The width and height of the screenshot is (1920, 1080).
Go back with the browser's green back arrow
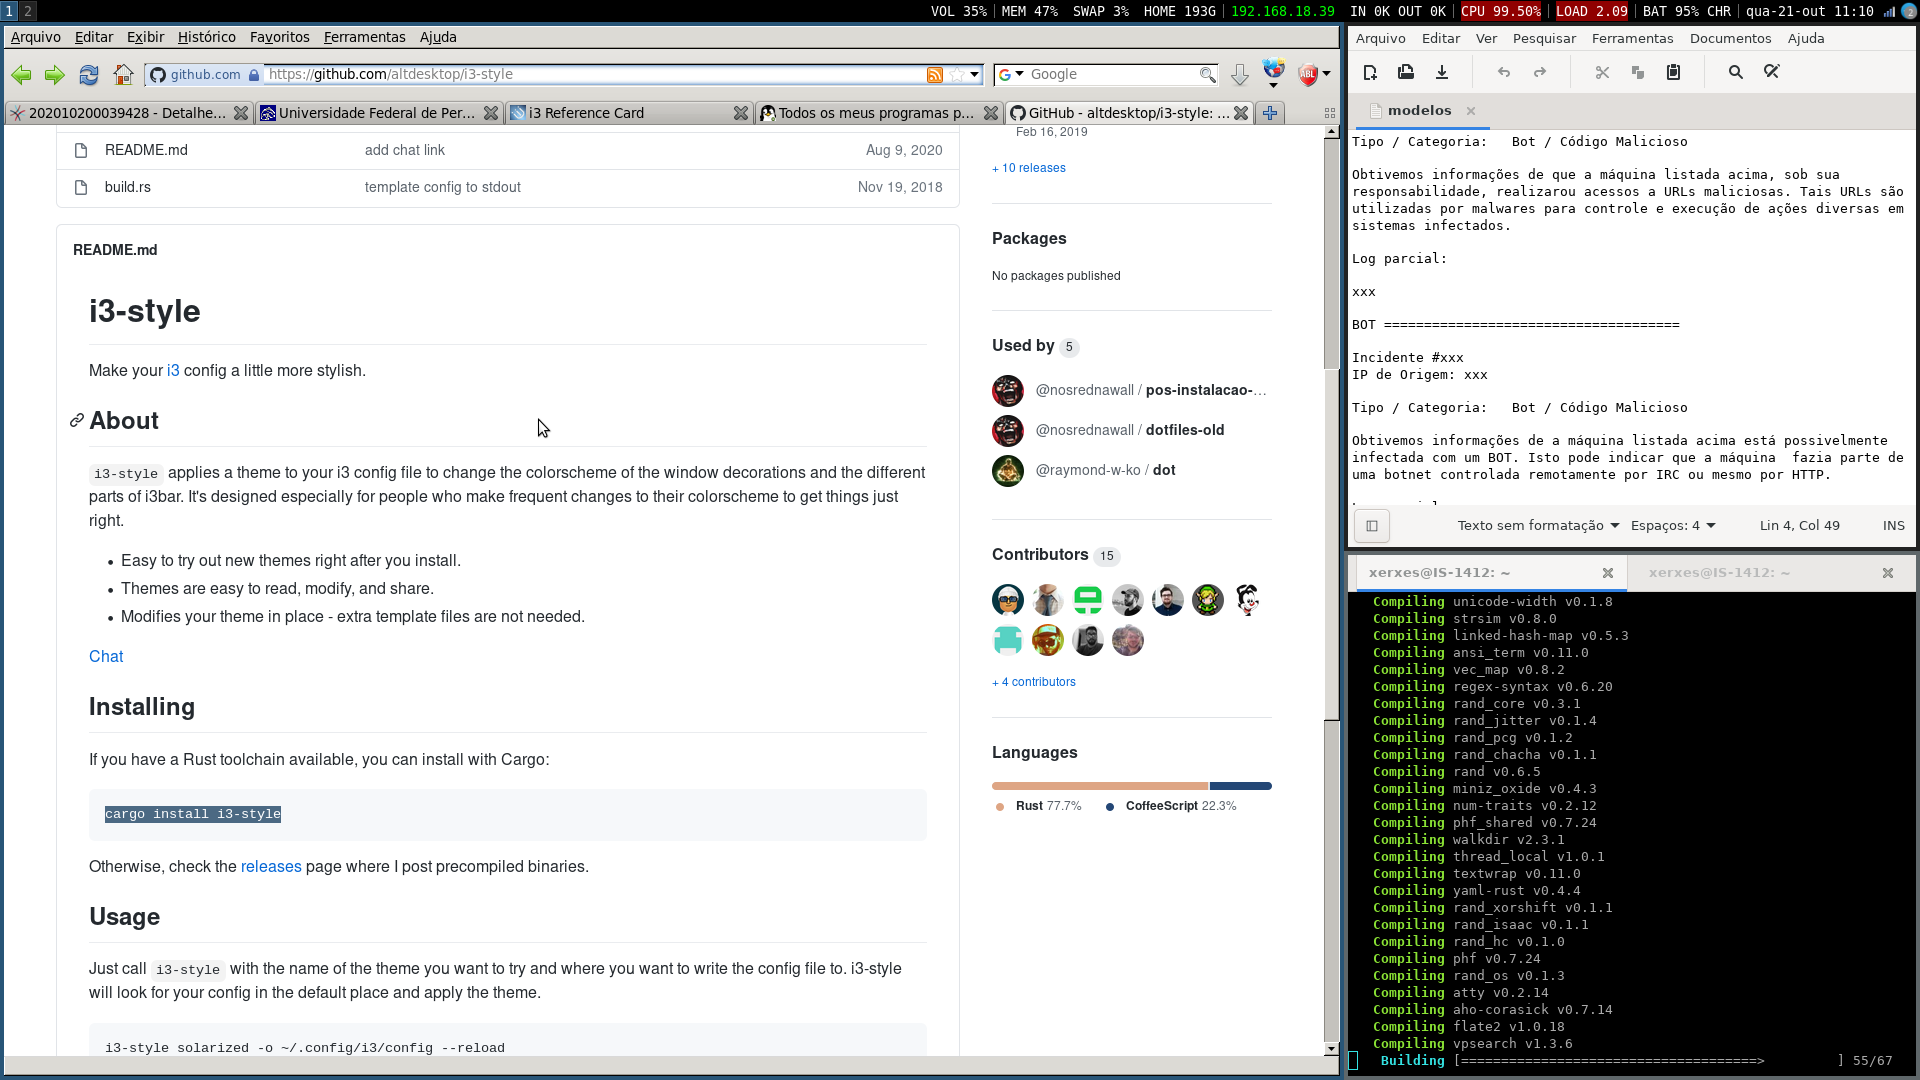click(21, 75)
